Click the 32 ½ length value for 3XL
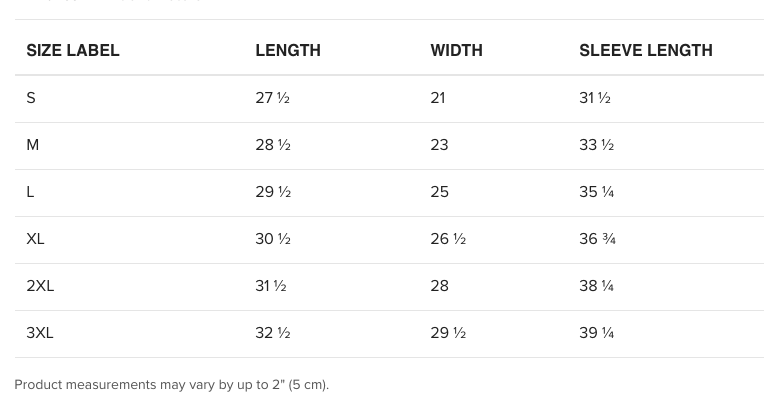Image resolution: width=764 pixels, height=405 pixels. (273, 333)
